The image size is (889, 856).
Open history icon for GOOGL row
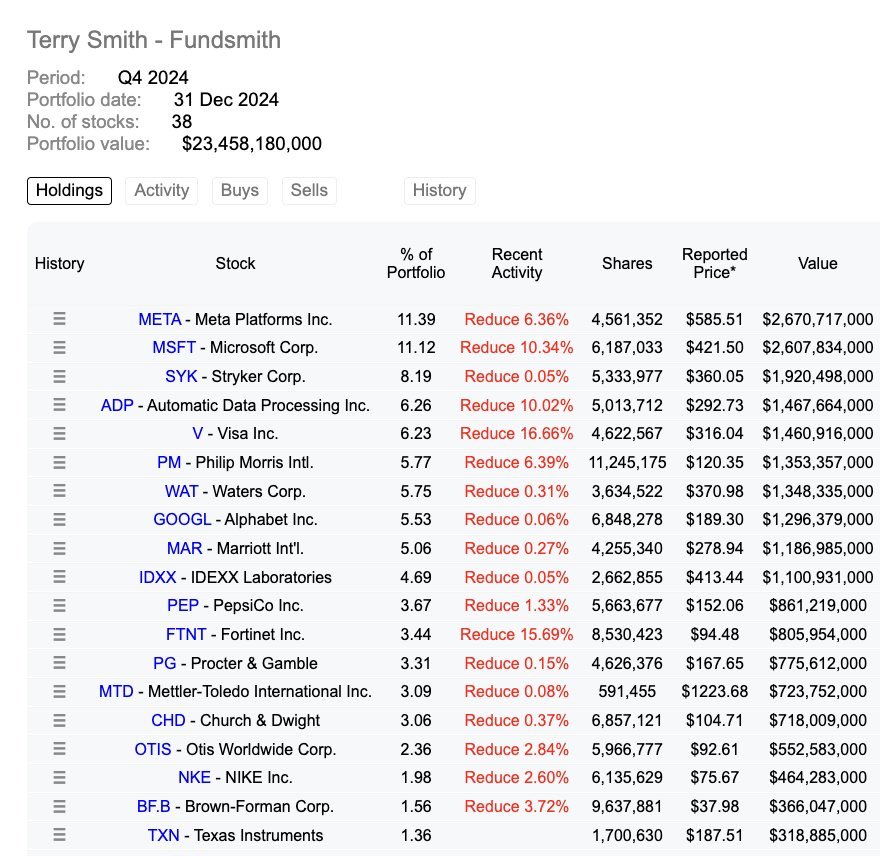[59, 519]
